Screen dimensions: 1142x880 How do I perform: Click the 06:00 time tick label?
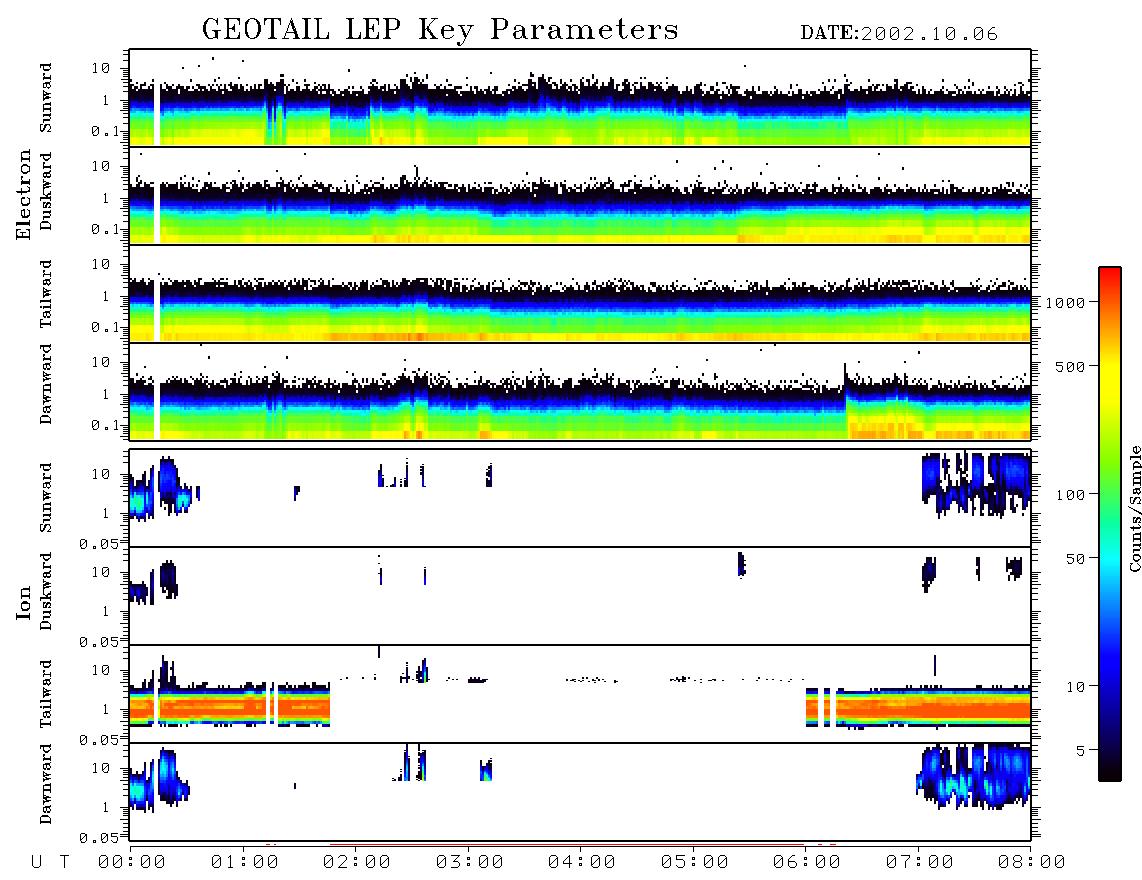tap(807, 863)
